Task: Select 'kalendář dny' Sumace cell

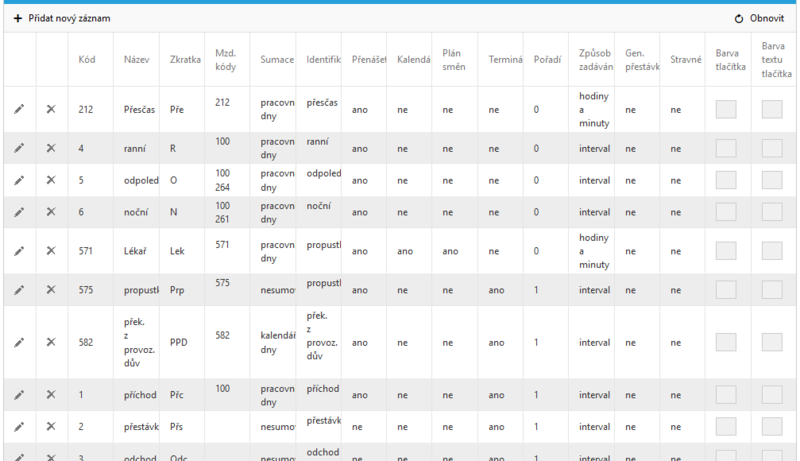Action: tap(278, 342)
